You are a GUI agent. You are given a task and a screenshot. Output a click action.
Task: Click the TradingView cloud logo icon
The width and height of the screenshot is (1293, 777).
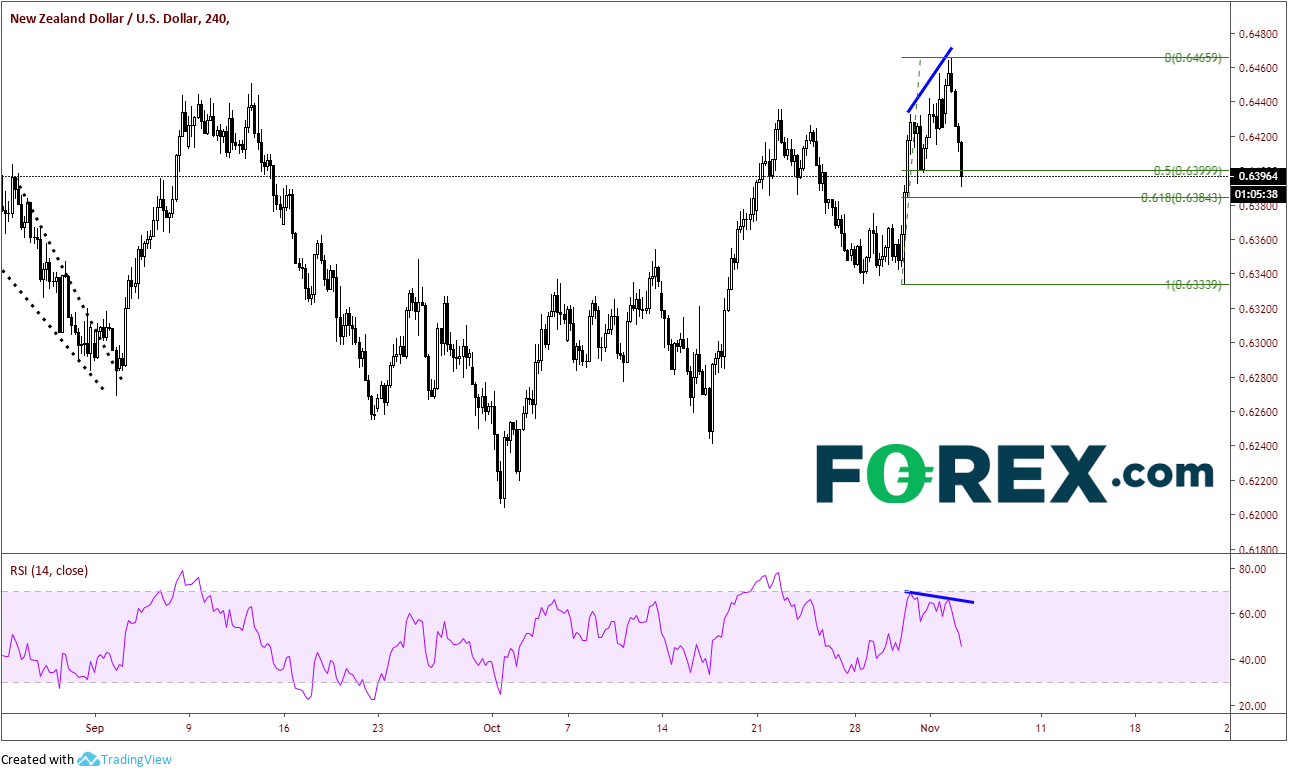[89, 760]
